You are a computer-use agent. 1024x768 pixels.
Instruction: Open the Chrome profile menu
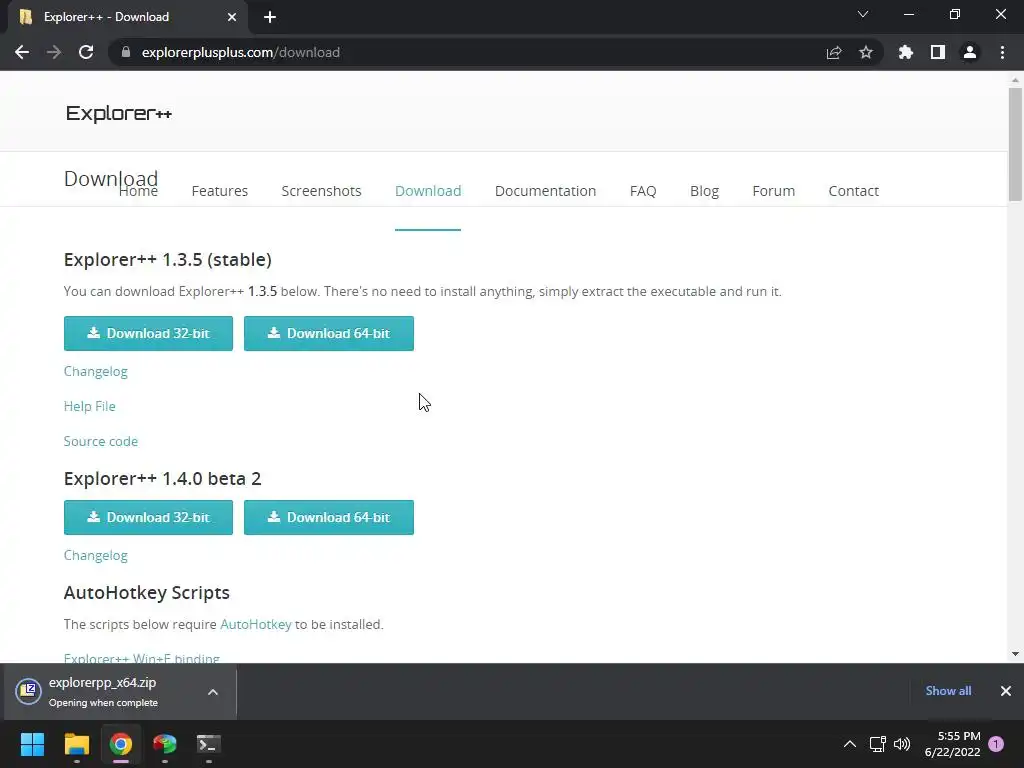[970, 52]
